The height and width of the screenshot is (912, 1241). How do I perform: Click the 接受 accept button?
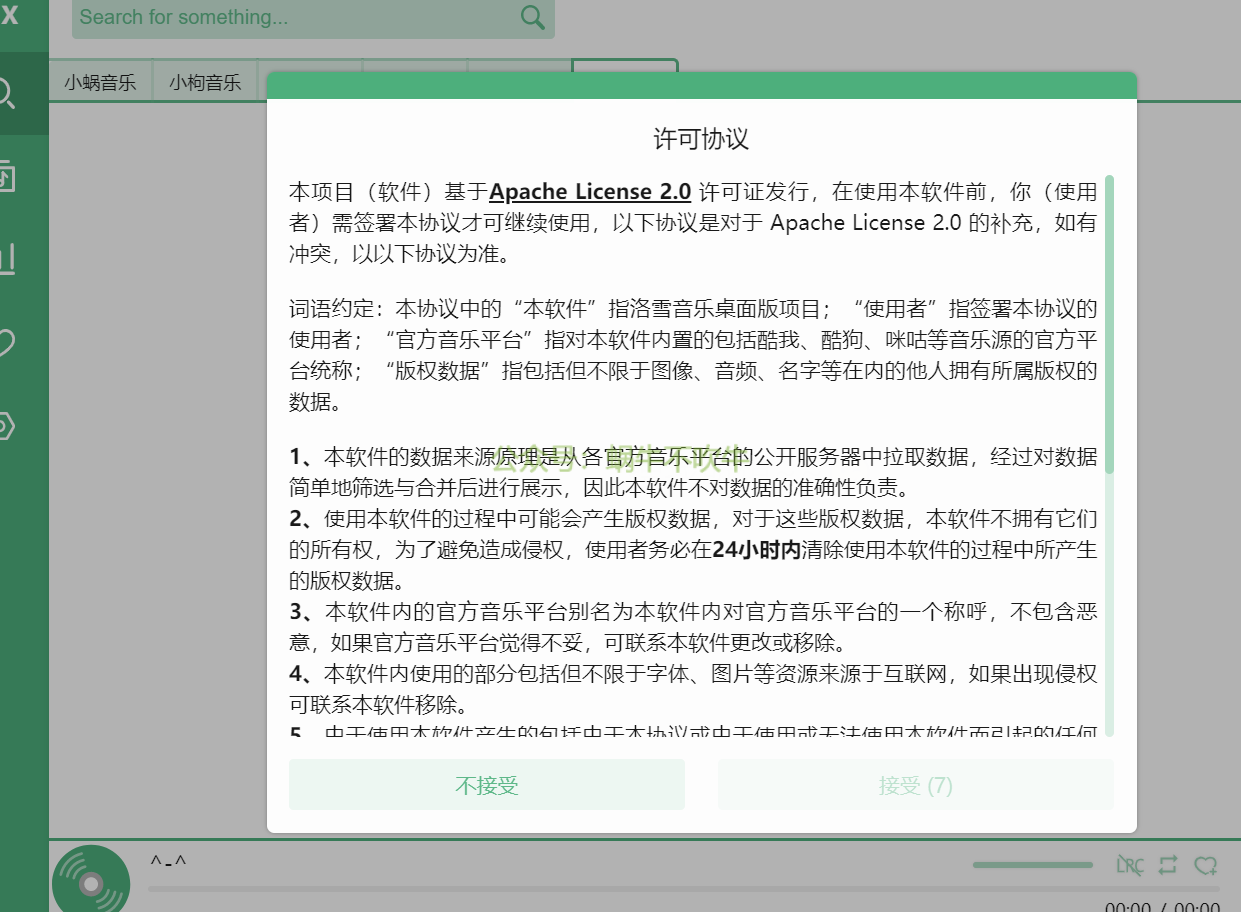915,785
